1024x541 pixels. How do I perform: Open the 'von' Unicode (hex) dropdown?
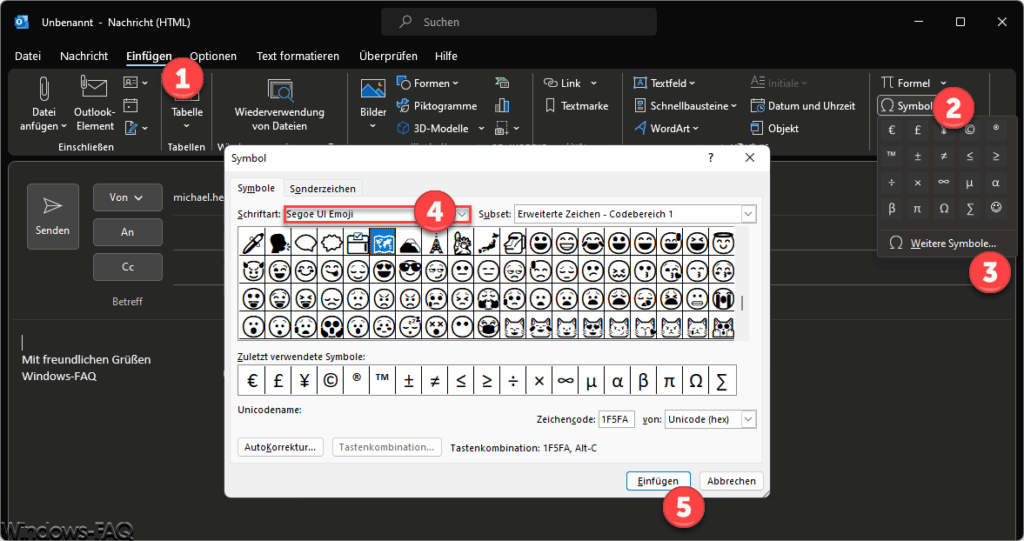(x=748, y=419)
